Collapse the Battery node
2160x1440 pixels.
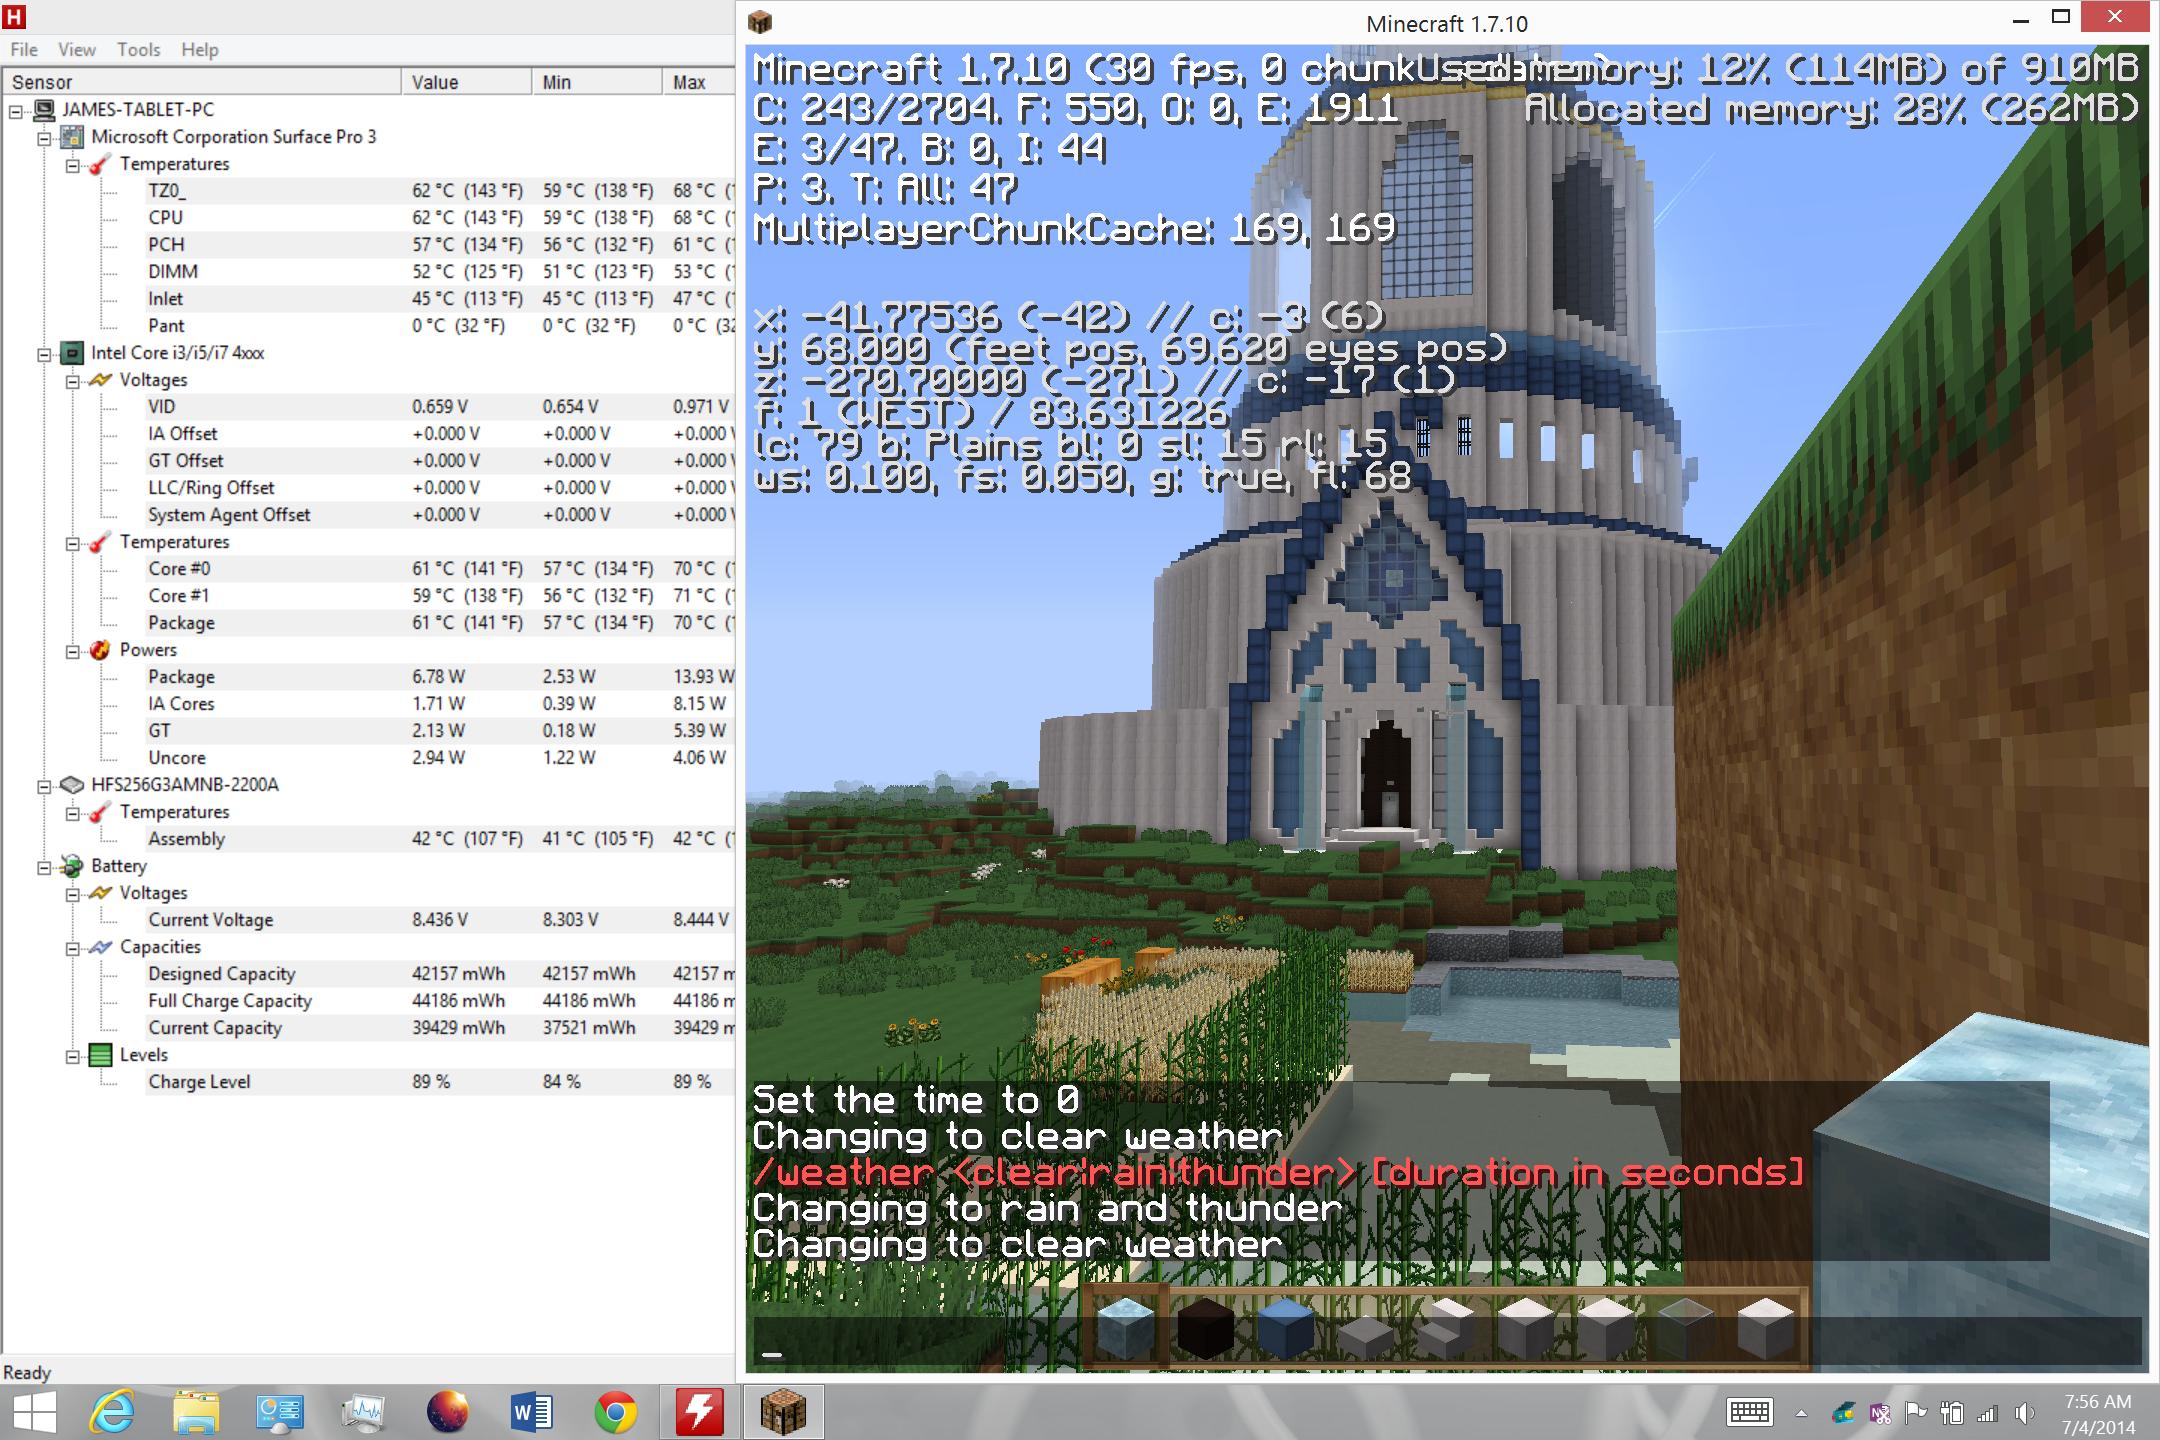44,868
